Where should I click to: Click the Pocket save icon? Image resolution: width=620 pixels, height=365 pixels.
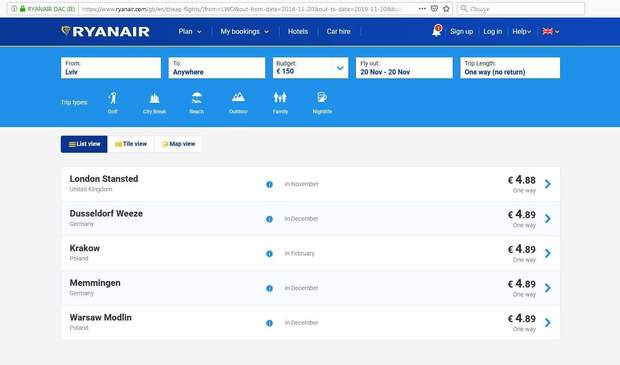coord(434,8)
